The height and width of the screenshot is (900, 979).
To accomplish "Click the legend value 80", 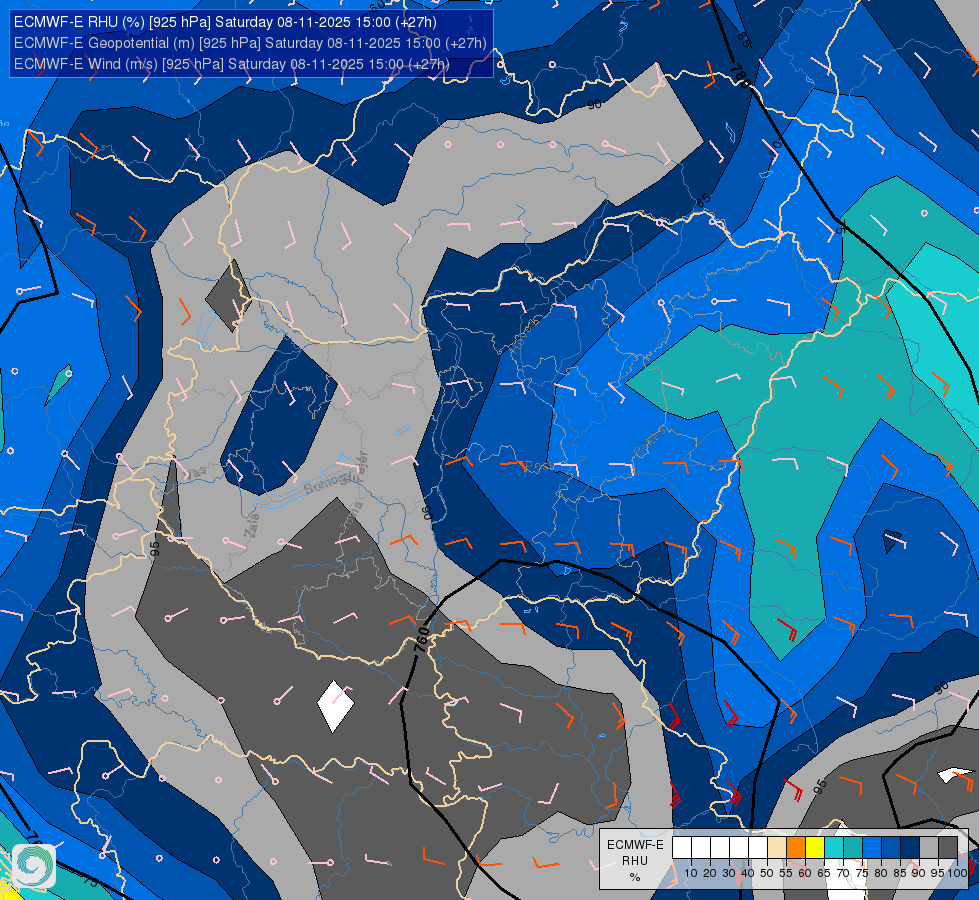I will click(x=881, y=873).
